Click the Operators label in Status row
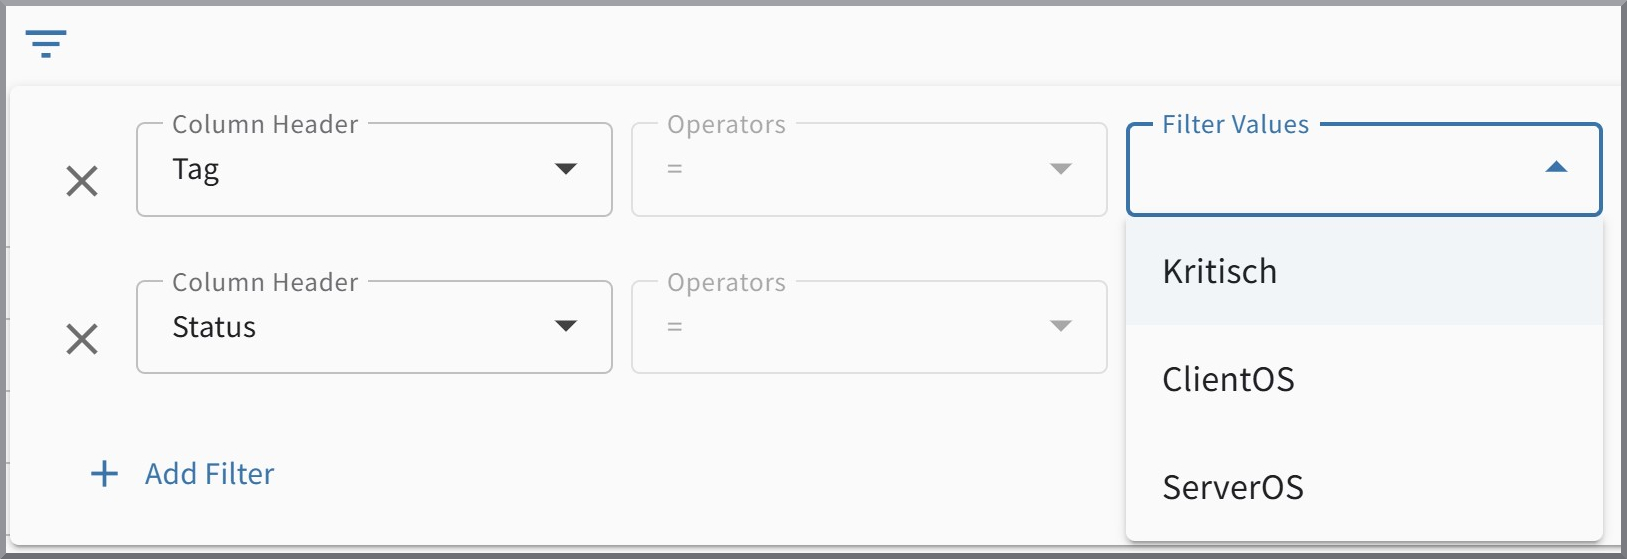1627x559 pixels. pos(726,283)
